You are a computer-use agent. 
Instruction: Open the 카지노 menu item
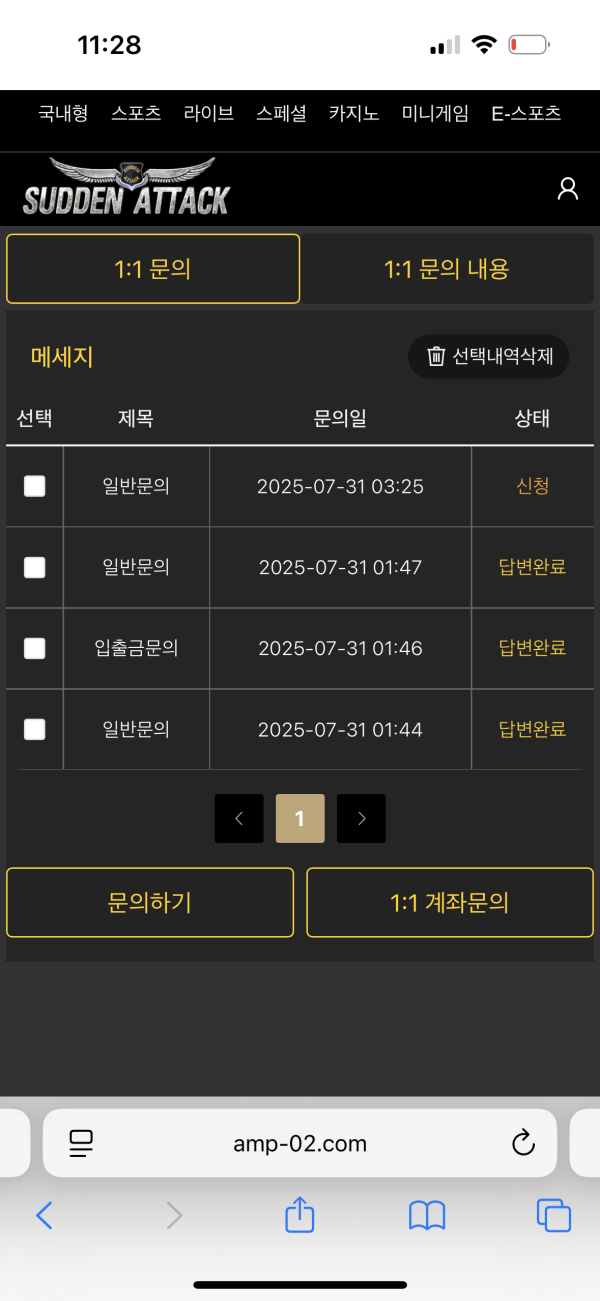coord(352,113)
